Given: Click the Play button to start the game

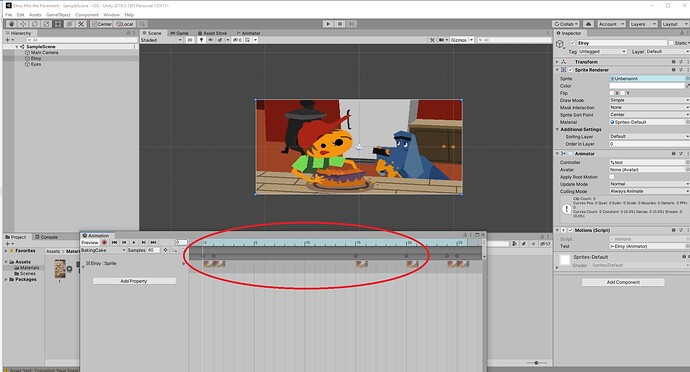Looking at the screenshot, I should point(328,24).
